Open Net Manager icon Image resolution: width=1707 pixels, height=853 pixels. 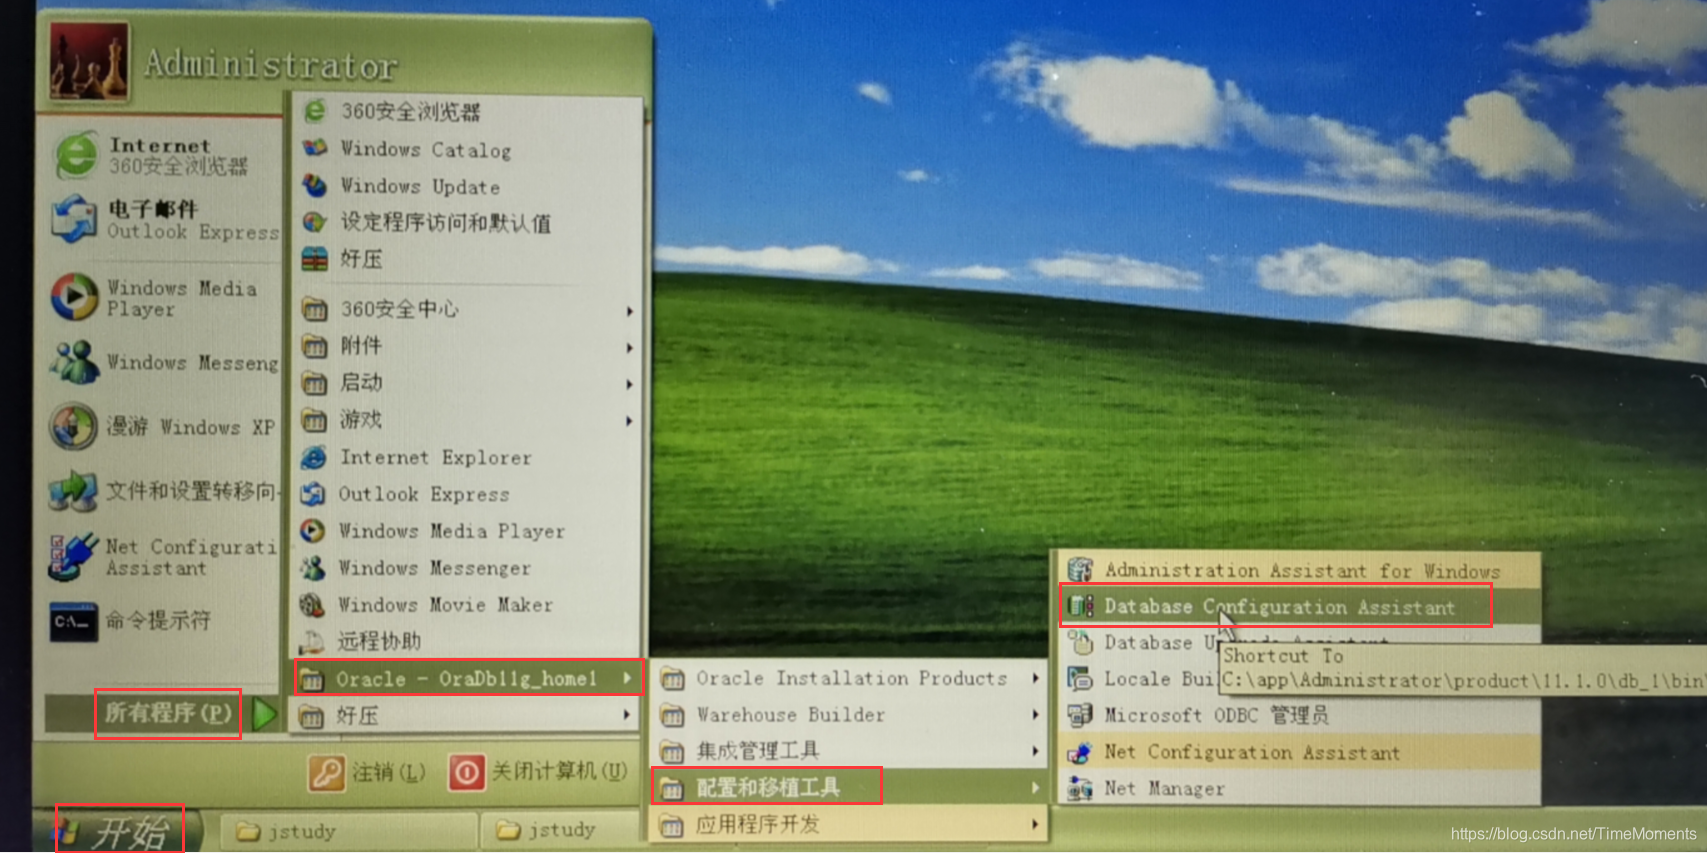[1080, 789]
